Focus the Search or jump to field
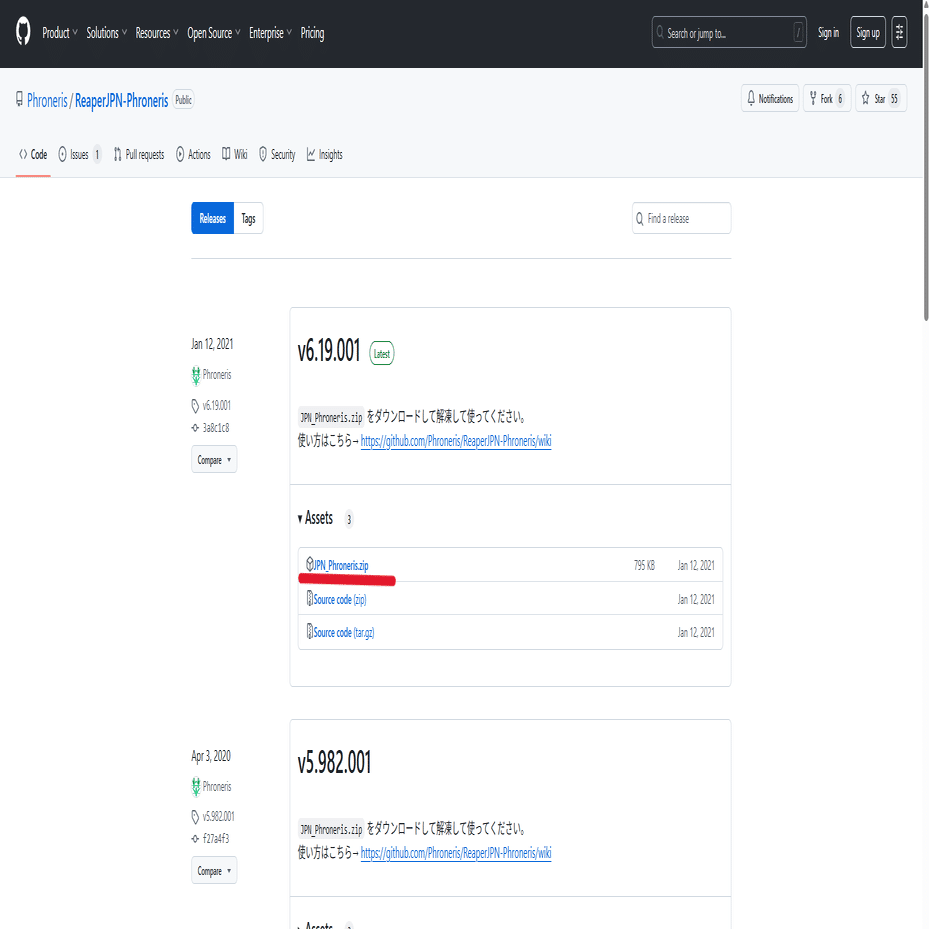This screenshot has width=929, height=929. point(729,33)
